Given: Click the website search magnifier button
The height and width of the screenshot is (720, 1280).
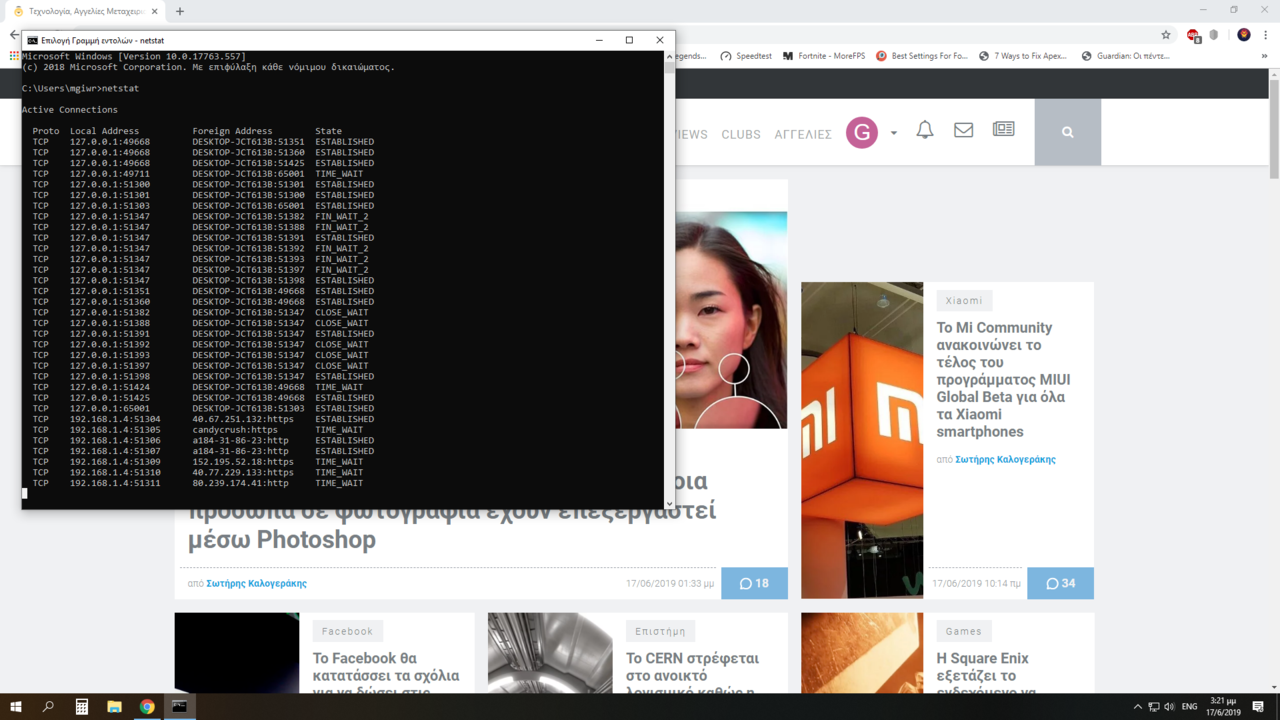Looking at the screenshot, I should pyautogui.click(x=1068, y=132).
